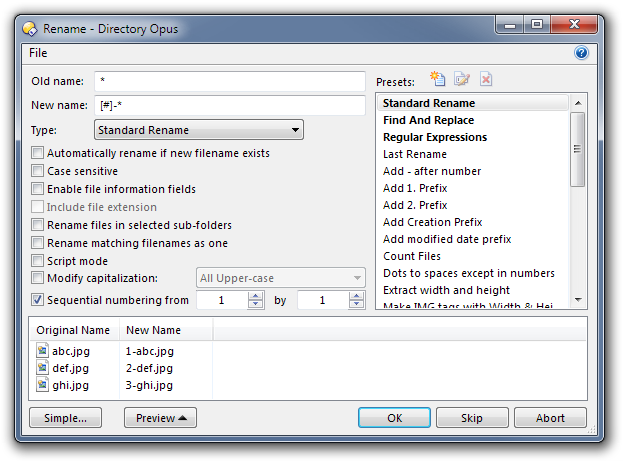This screenshot has width=623, height=461.
Task: Minimize the Rename window
Action: pos(510,25)
